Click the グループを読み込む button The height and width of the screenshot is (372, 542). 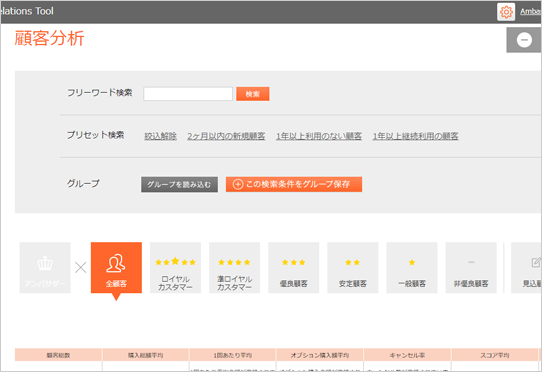coord(179,185)
